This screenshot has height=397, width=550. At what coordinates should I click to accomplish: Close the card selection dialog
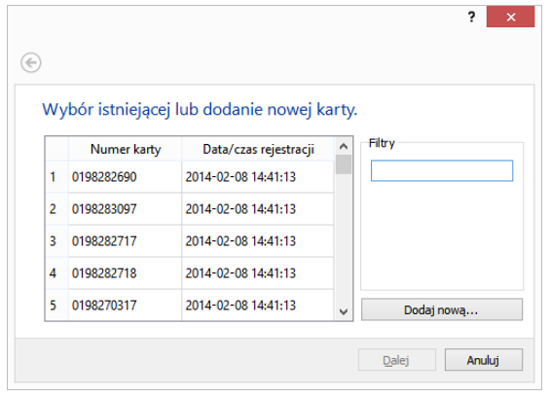click(511, 17)
